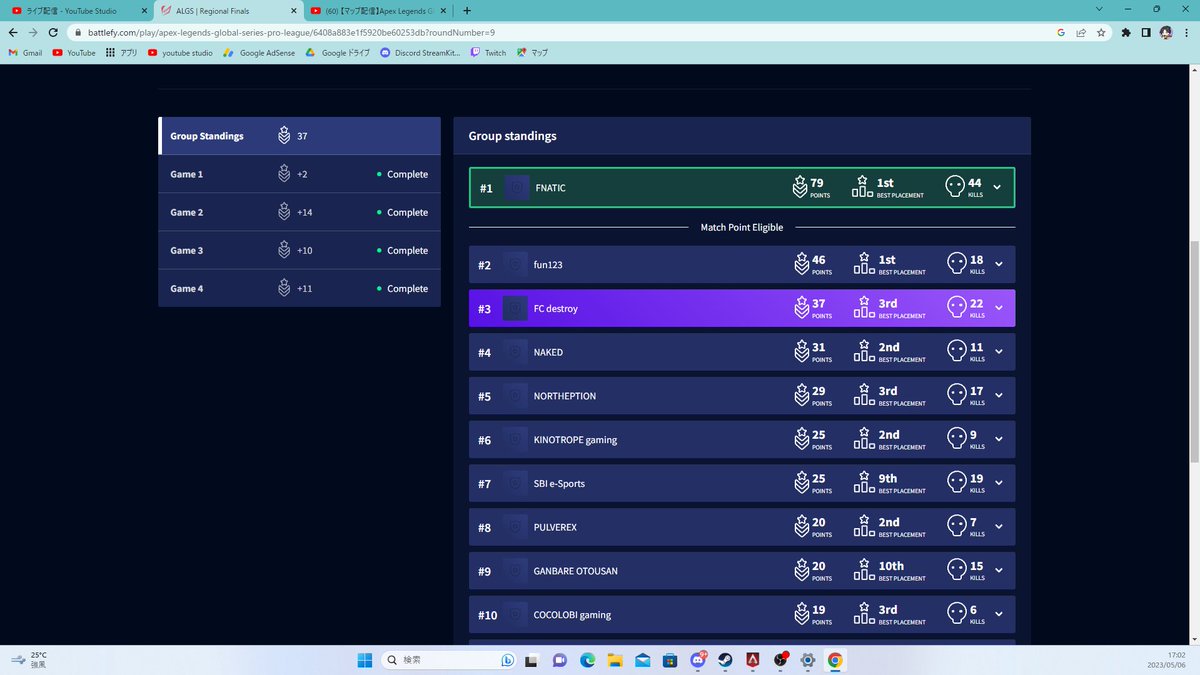Select the SBI e-Sports team name
The width and height of the screenshot is (1200, 675).
coord(559,484)
